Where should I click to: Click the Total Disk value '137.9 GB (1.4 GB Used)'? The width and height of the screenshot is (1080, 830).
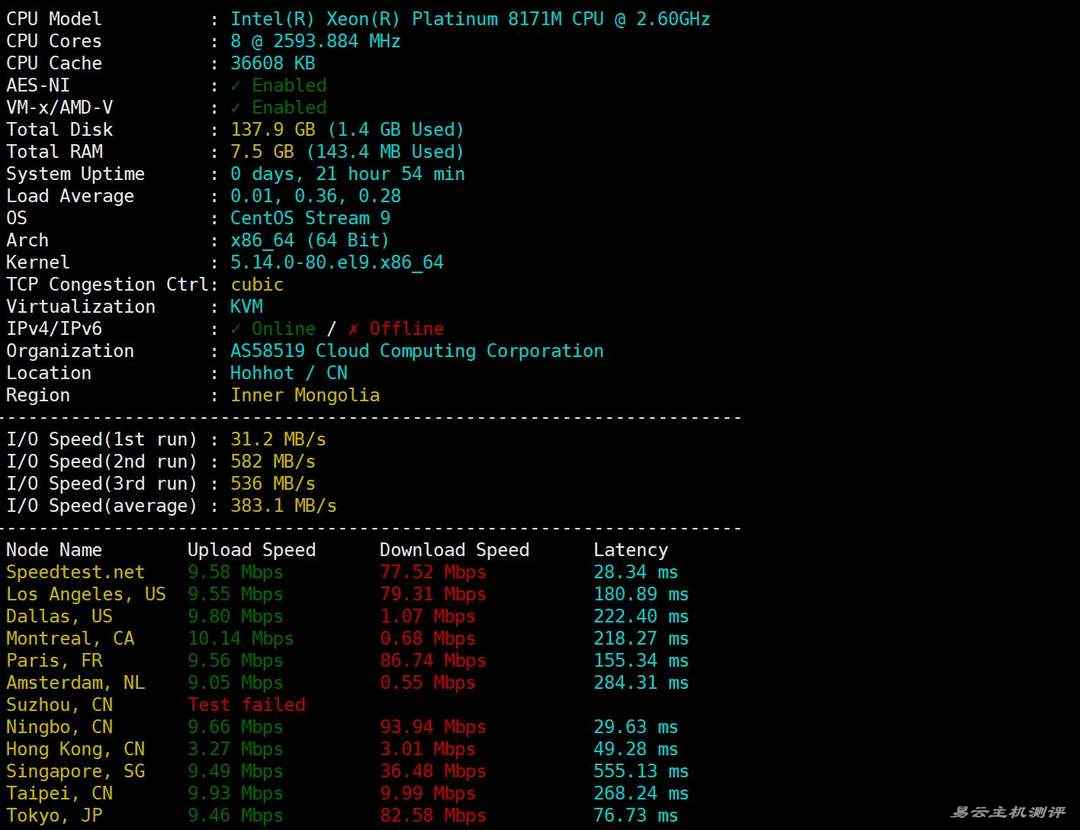pos(347,129)
